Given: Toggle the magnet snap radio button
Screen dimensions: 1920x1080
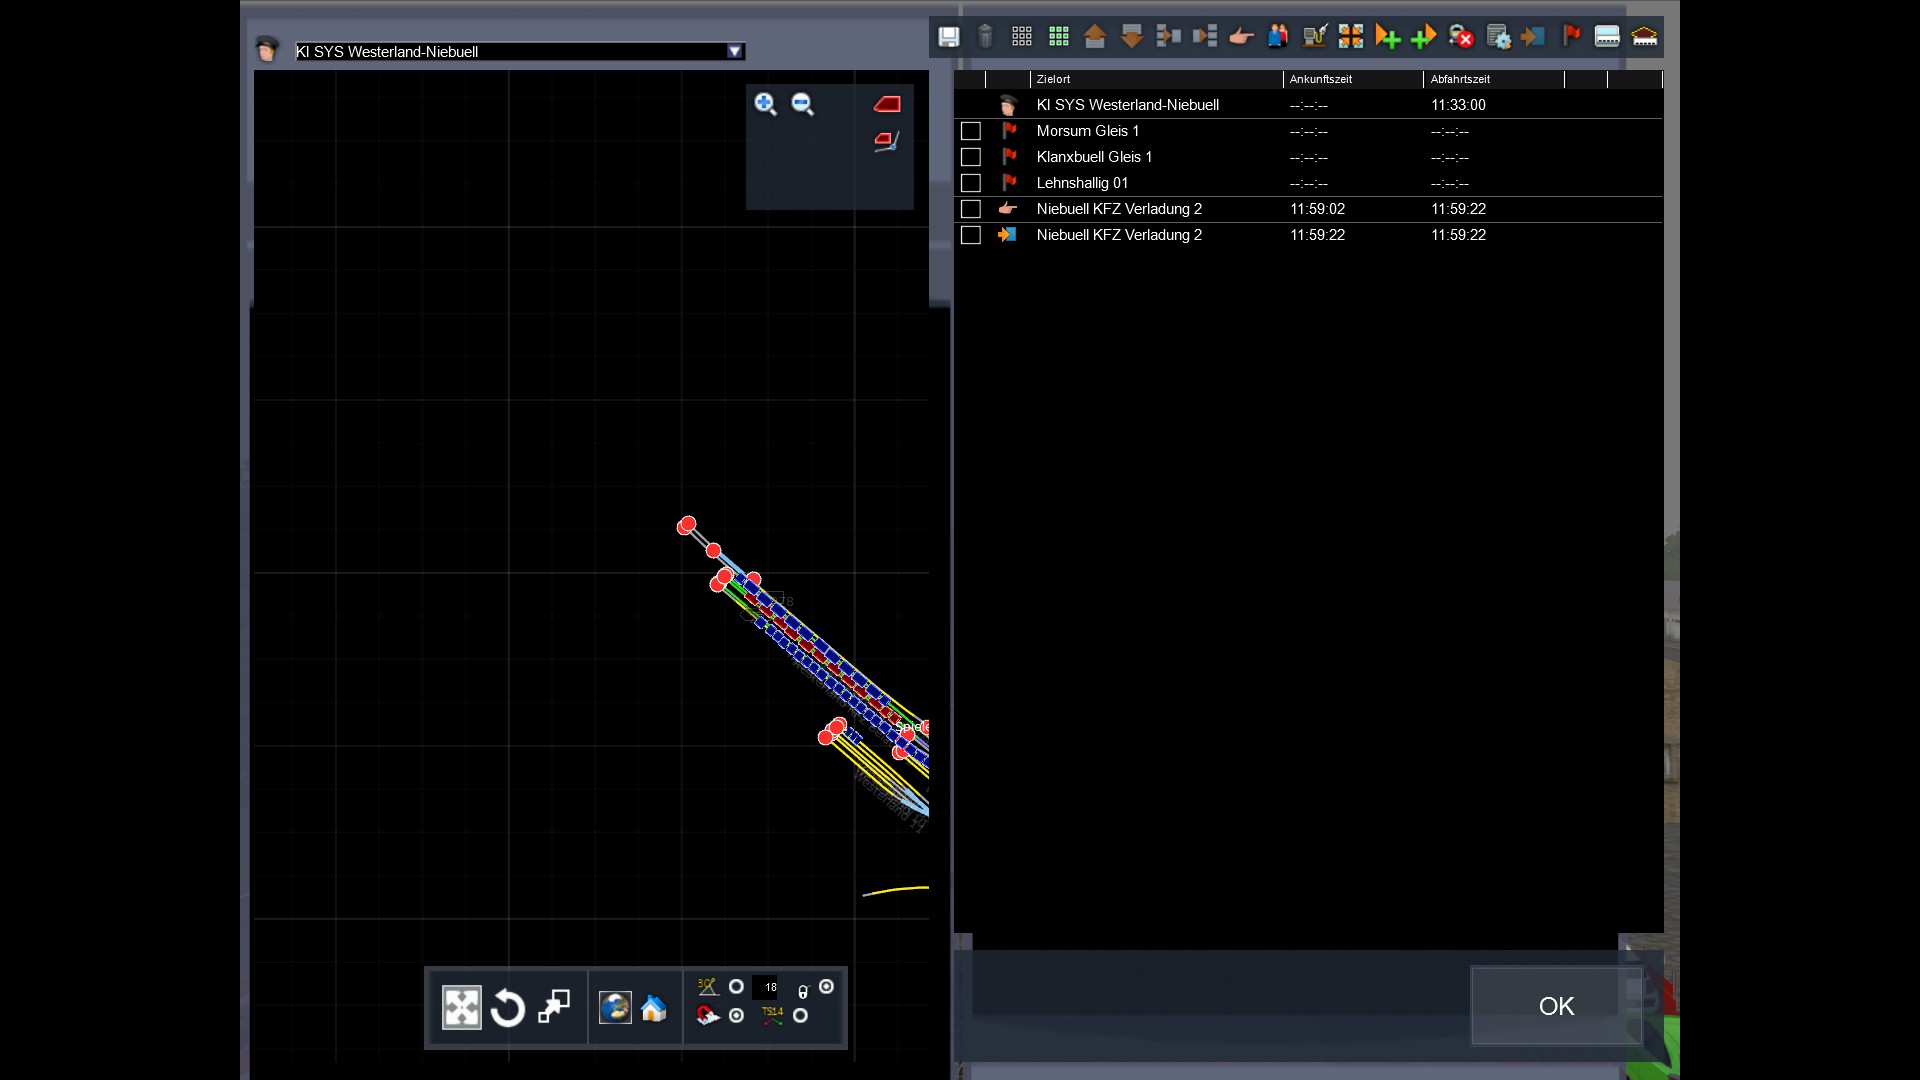Looking at the screenshot, I should (737, 1016).
